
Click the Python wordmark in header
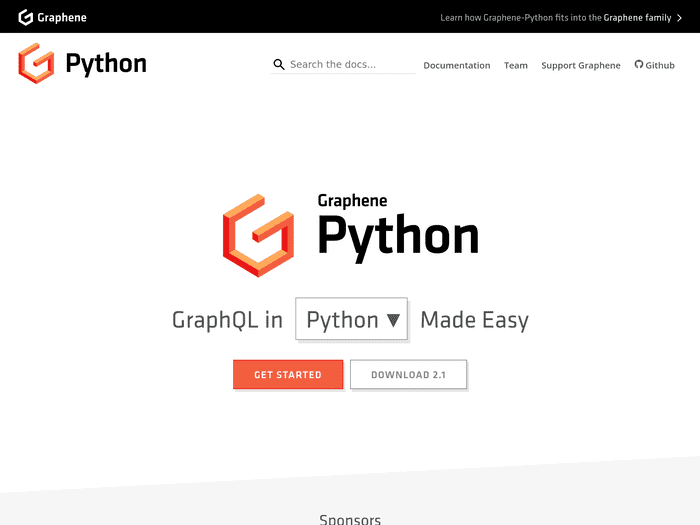(x=106, y=64)
